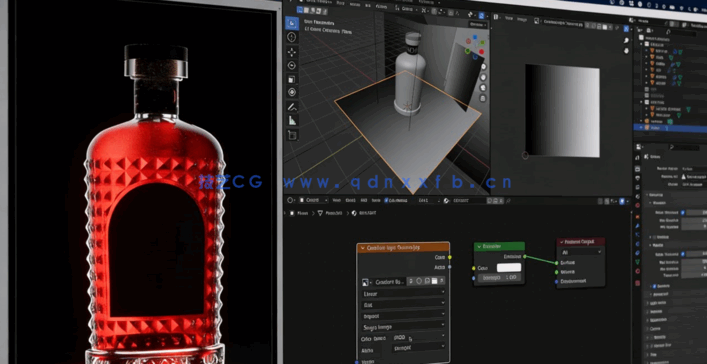Screen dimensions: 707x364
Task: Click unlink X icon in texture node
Action: point(442,281)
